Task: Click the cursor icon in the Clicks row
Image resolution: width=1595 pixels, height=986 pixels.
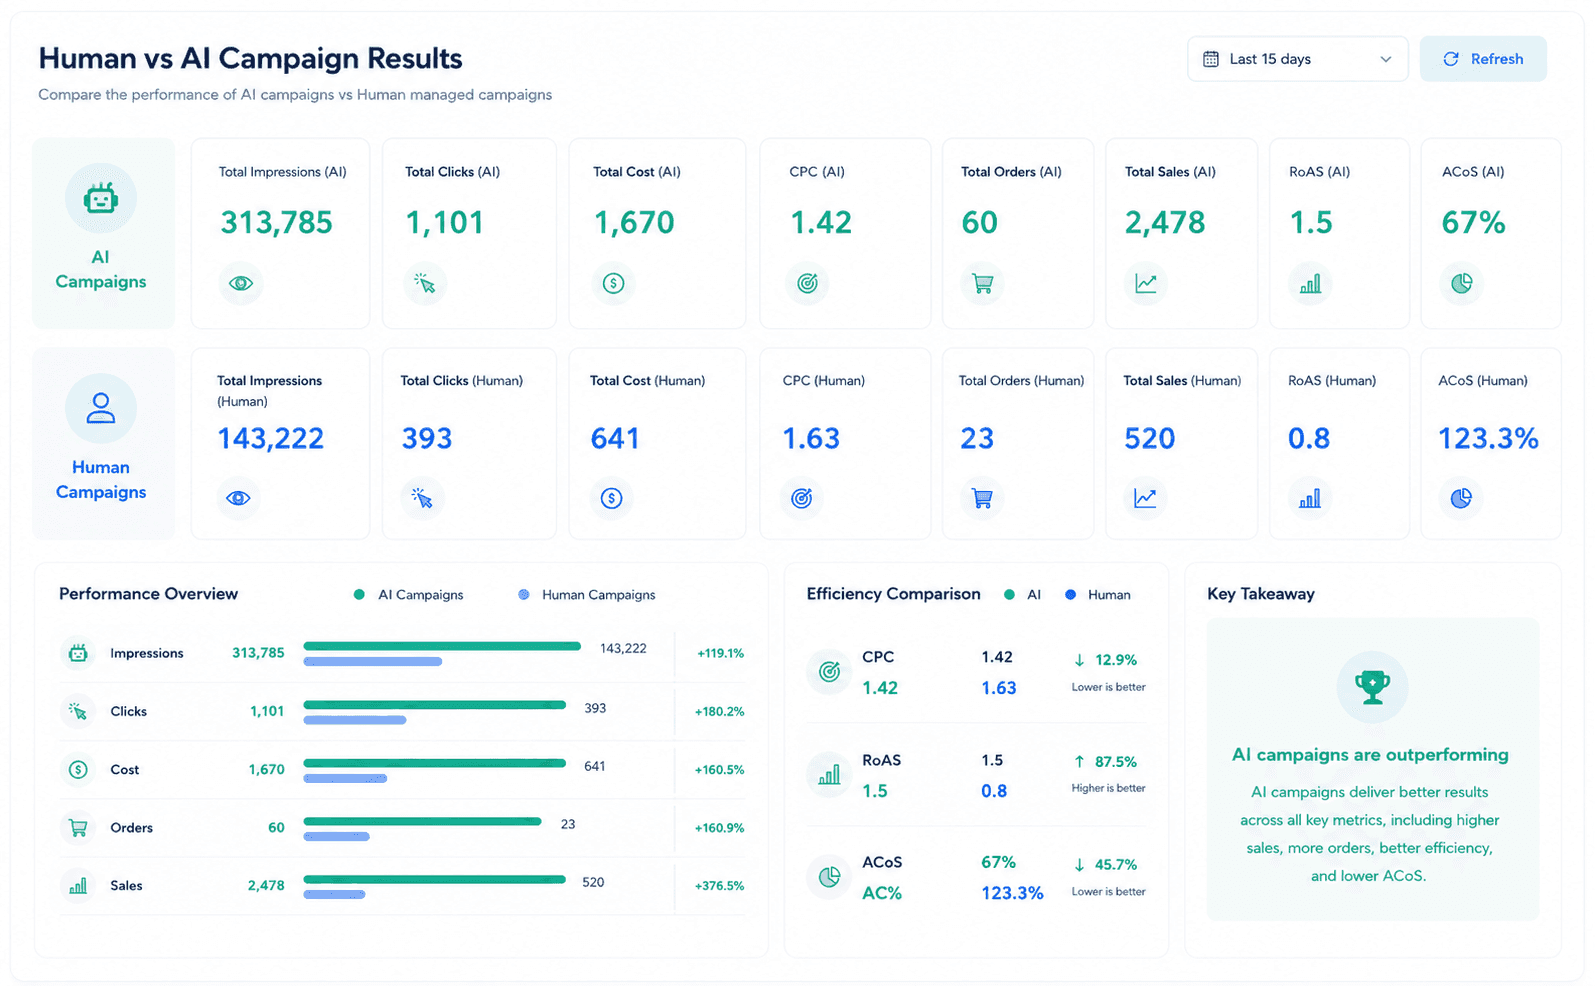Action: pyautogui.click(x=78, y=711)
